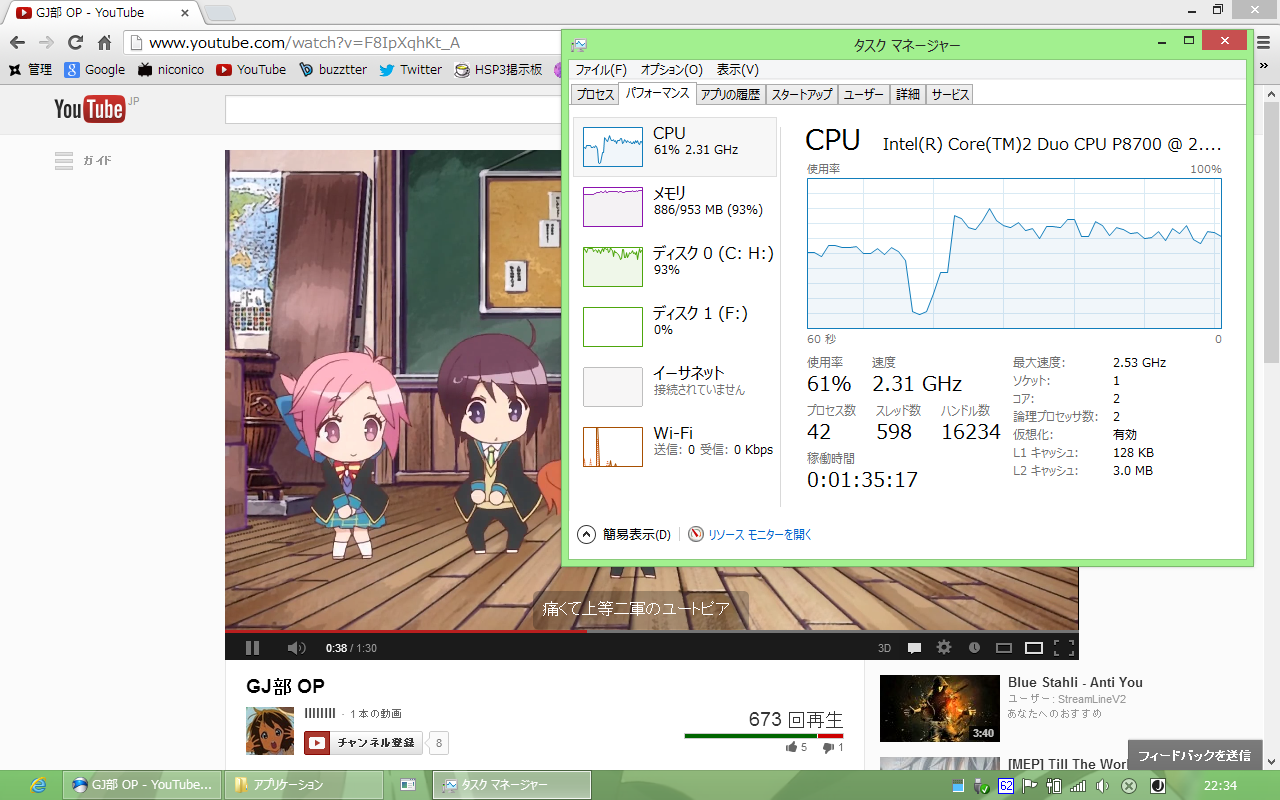This screenshot has height=800, width=1280.
Task: Select ディスク 1 (F:) performance item
Action: pos(676,327)
